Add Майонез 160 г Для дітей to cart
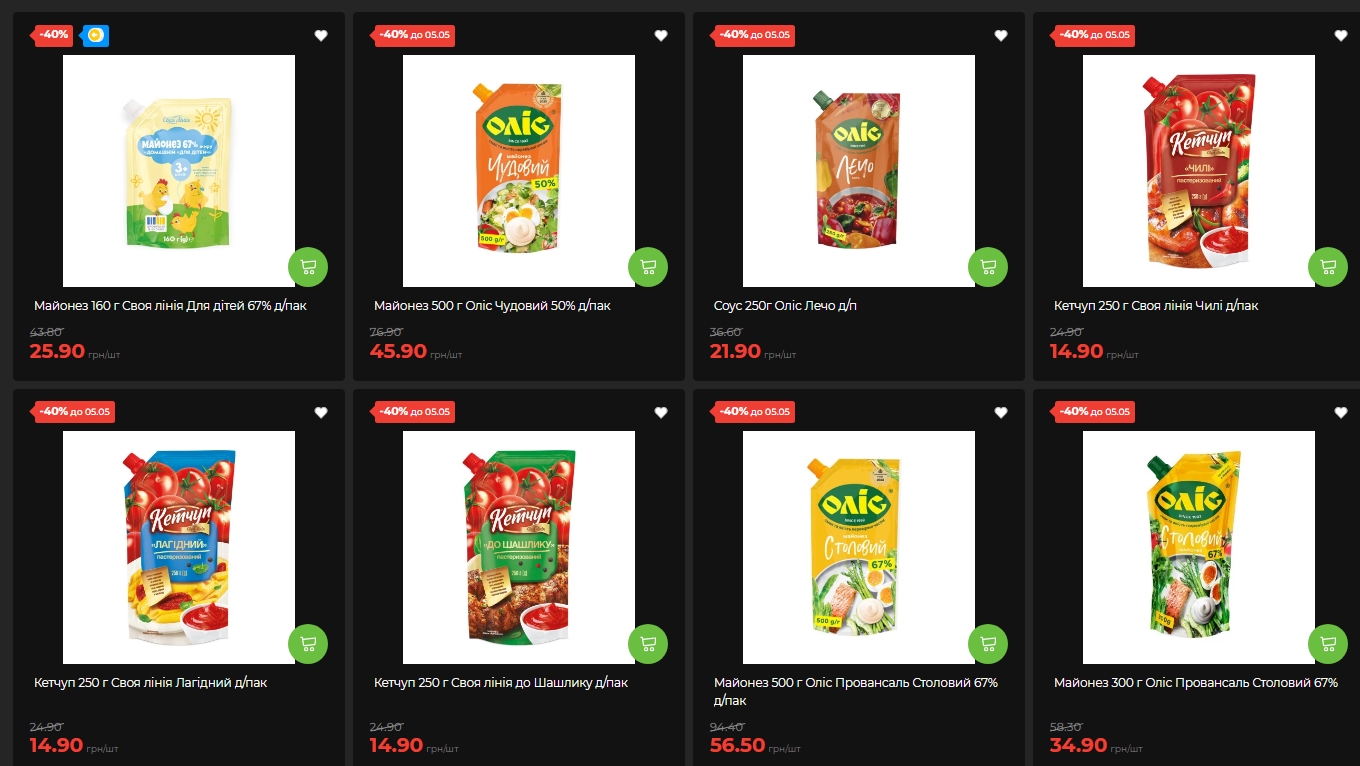The width and height of the screenshot is (1360, 766). (x=308, y=267)
